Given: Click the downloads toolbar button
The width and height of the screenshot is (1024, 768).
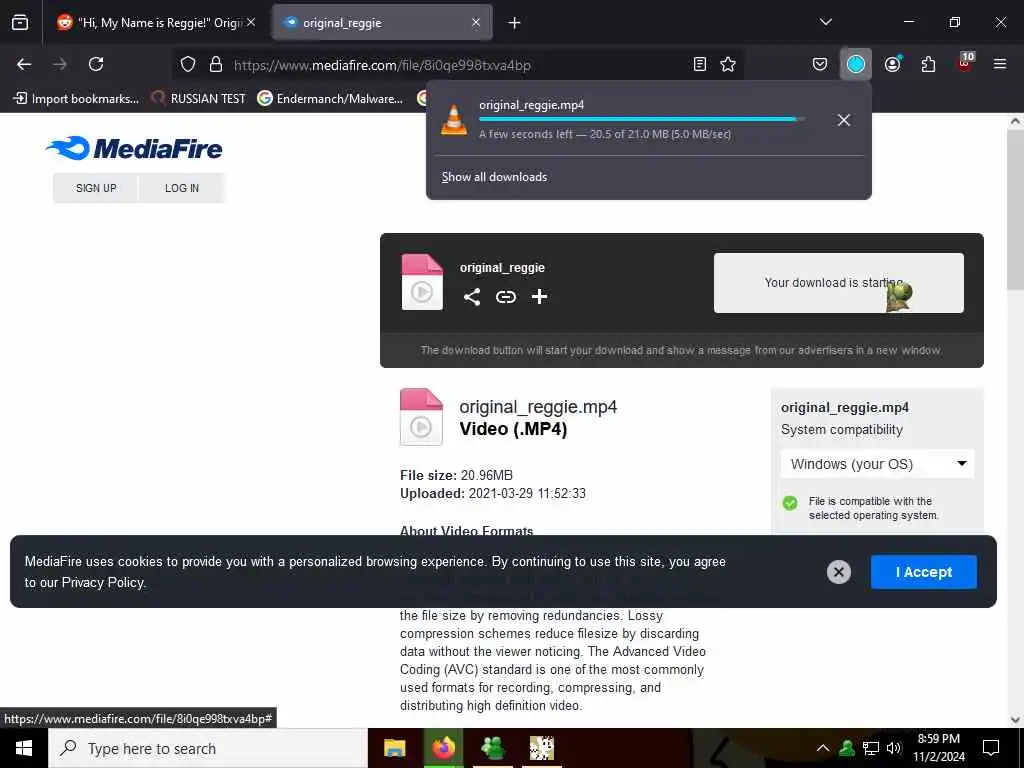Looking at the screenshot, I should pos(856,64).
